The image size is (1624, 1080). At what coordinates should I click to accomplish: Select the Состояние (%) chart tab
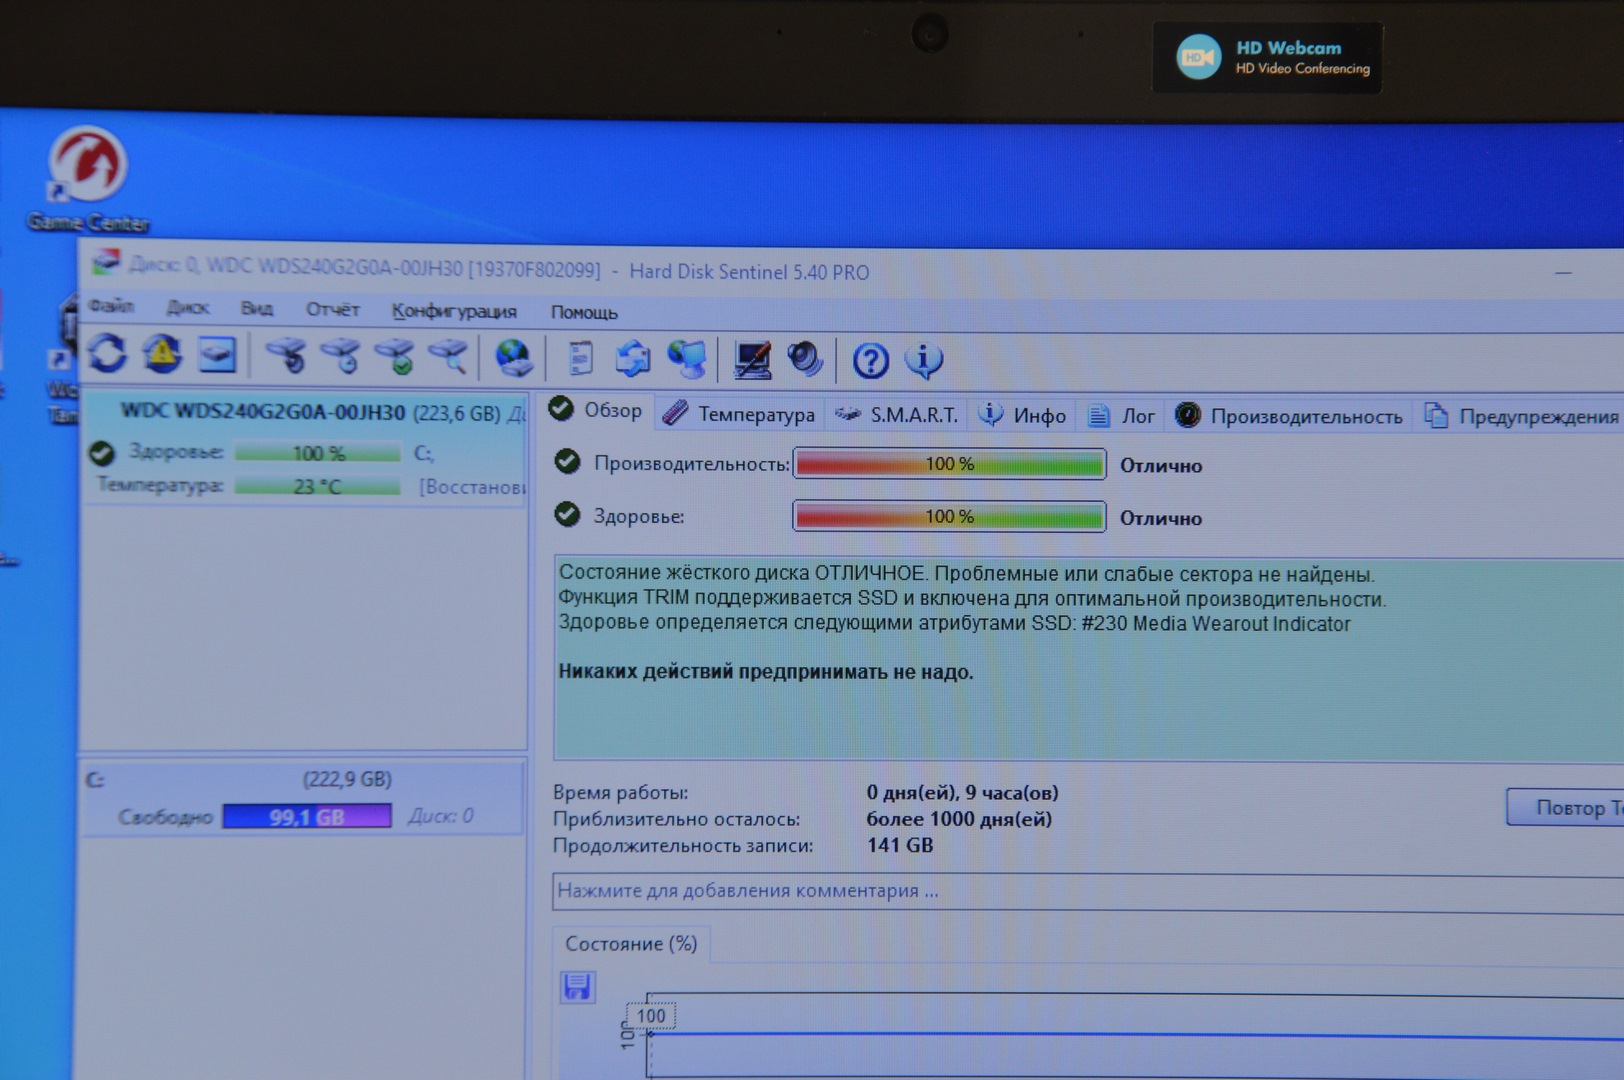click(x=631, y=944)
